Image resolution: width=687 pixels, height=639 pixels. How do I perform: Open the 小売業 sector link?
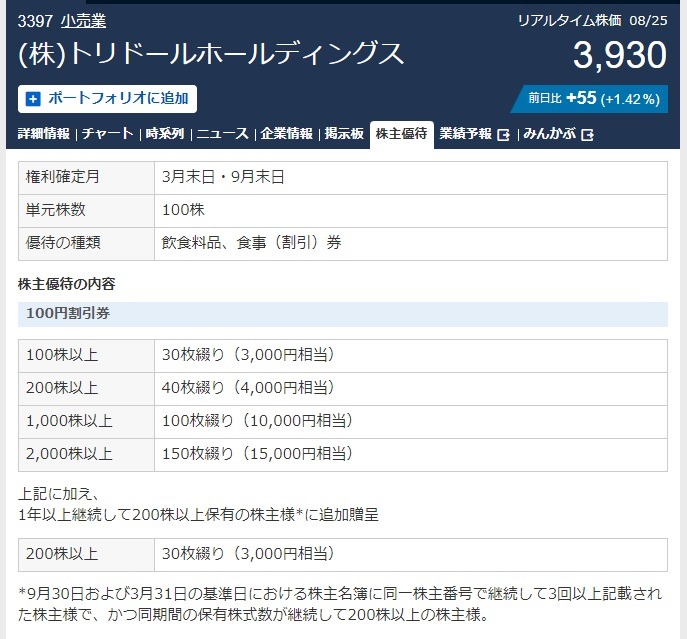click(x=83, y=21)
